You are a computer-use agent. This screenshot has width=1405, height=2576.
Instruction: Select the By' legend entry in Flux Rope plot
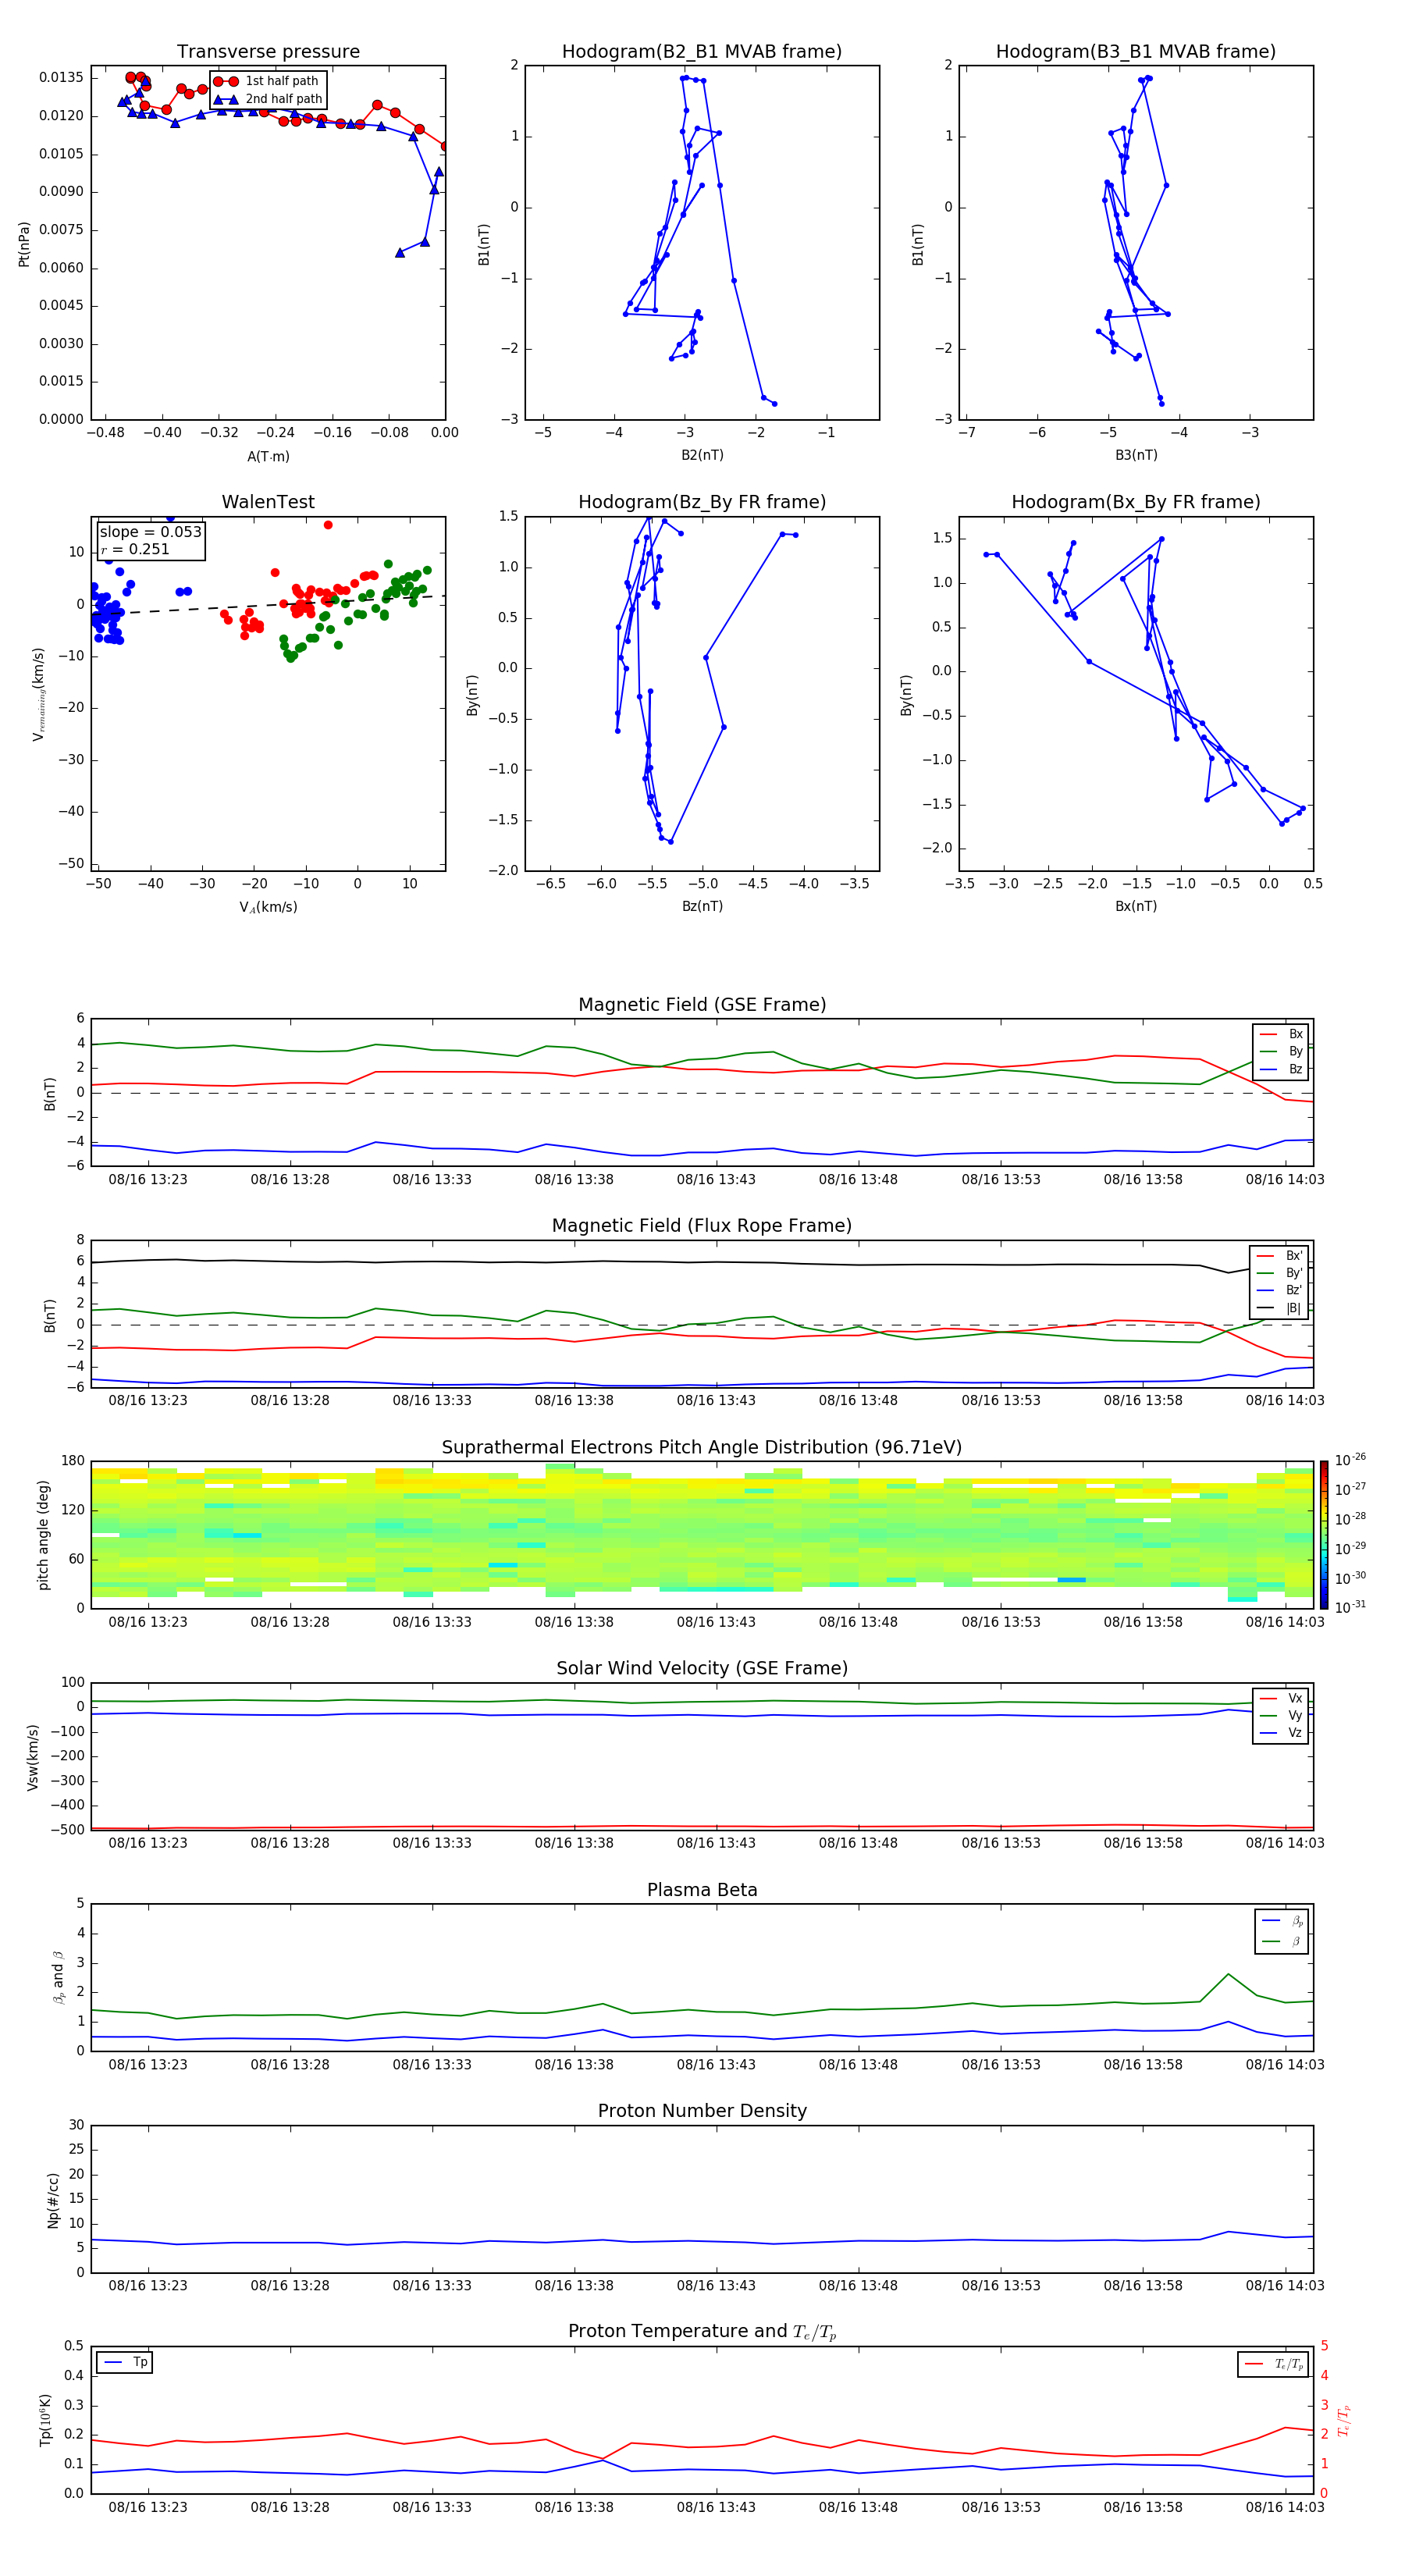click(1280, 1273)
